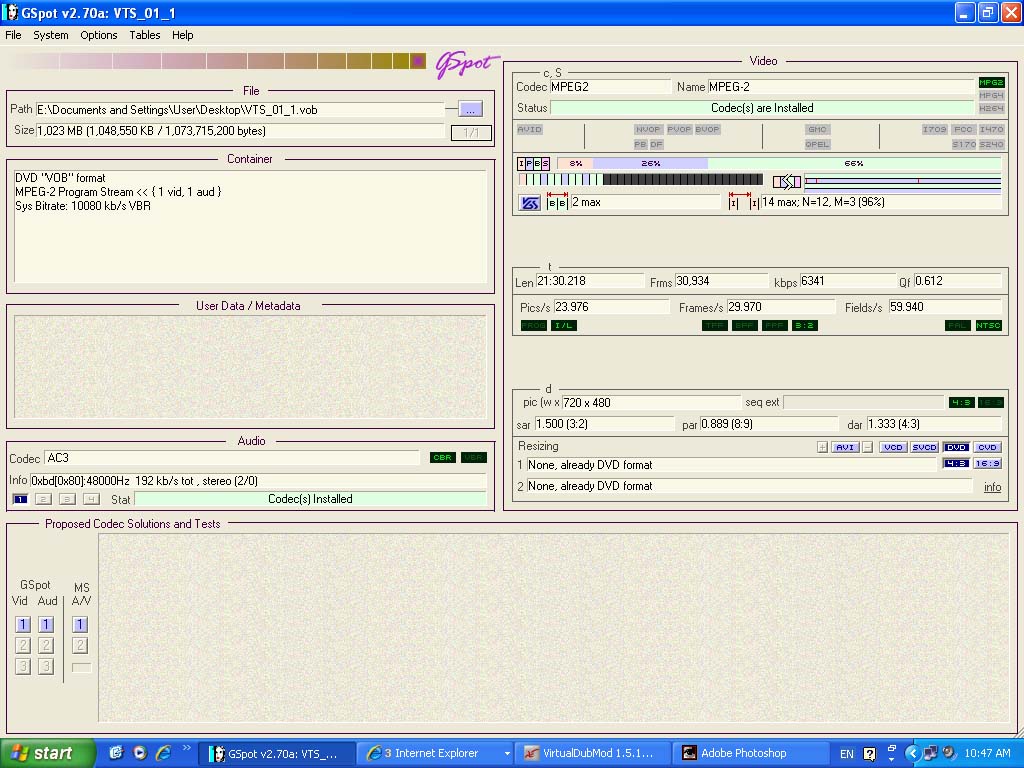Select audio track 1 button
Image resolution: width=1024 pixels, height=768 pixels.
coord(20,499)
